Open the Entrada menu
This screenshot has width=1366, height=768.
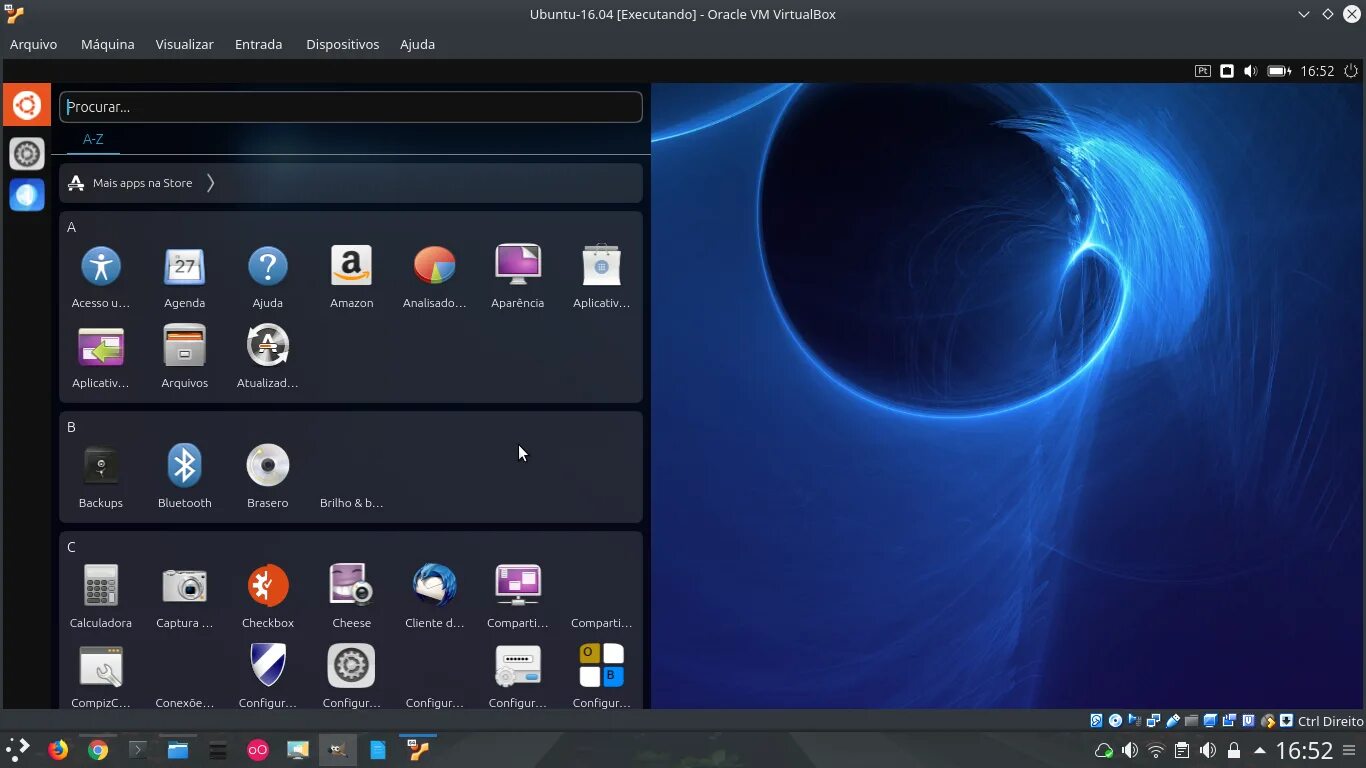[258, 44]
